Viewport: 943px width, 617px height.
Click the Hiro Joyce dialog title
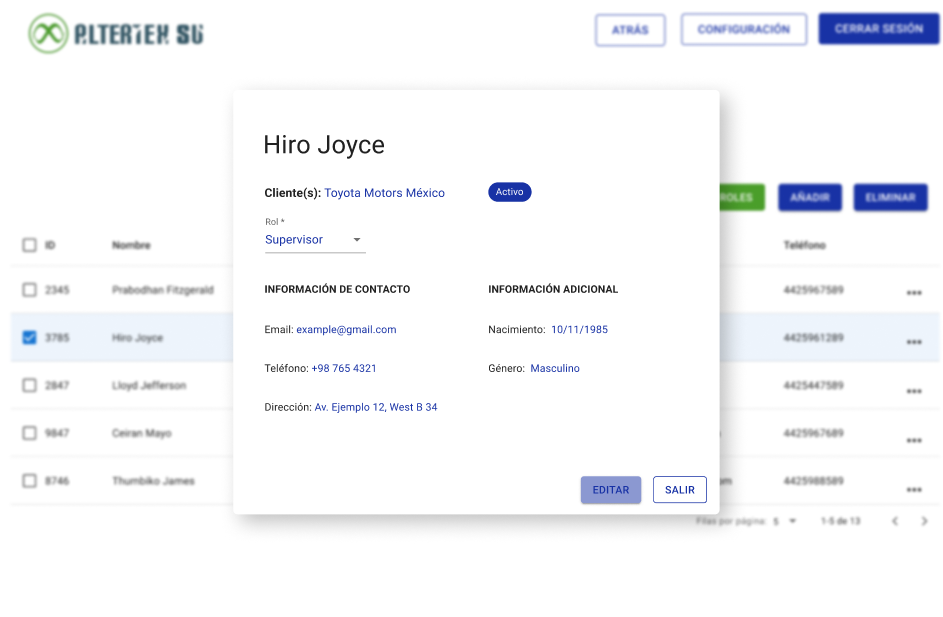click(x=324, y=145)
